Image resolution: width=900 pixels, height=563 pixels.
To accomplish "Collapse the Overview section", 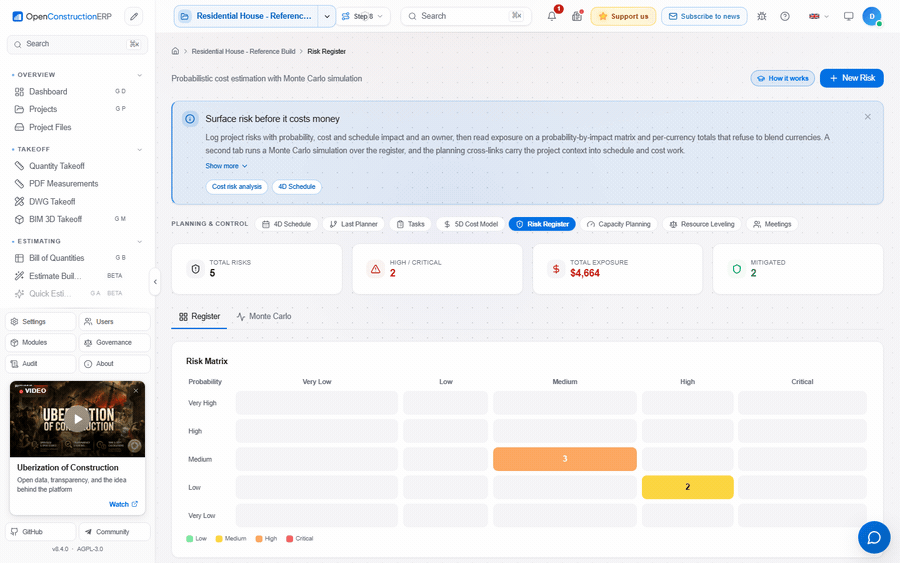I will 139,75.
